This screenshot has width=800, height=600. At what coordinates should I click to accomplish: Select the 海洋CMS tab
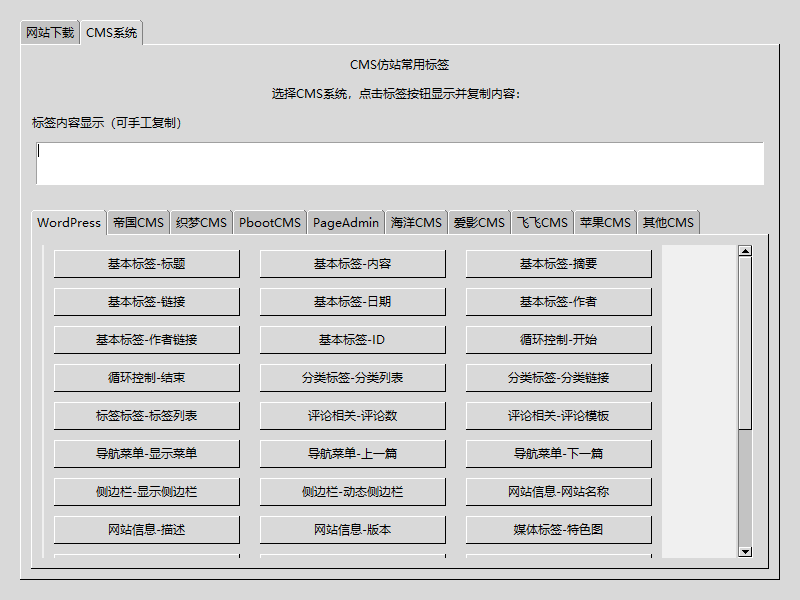click(x=416, y=223)
